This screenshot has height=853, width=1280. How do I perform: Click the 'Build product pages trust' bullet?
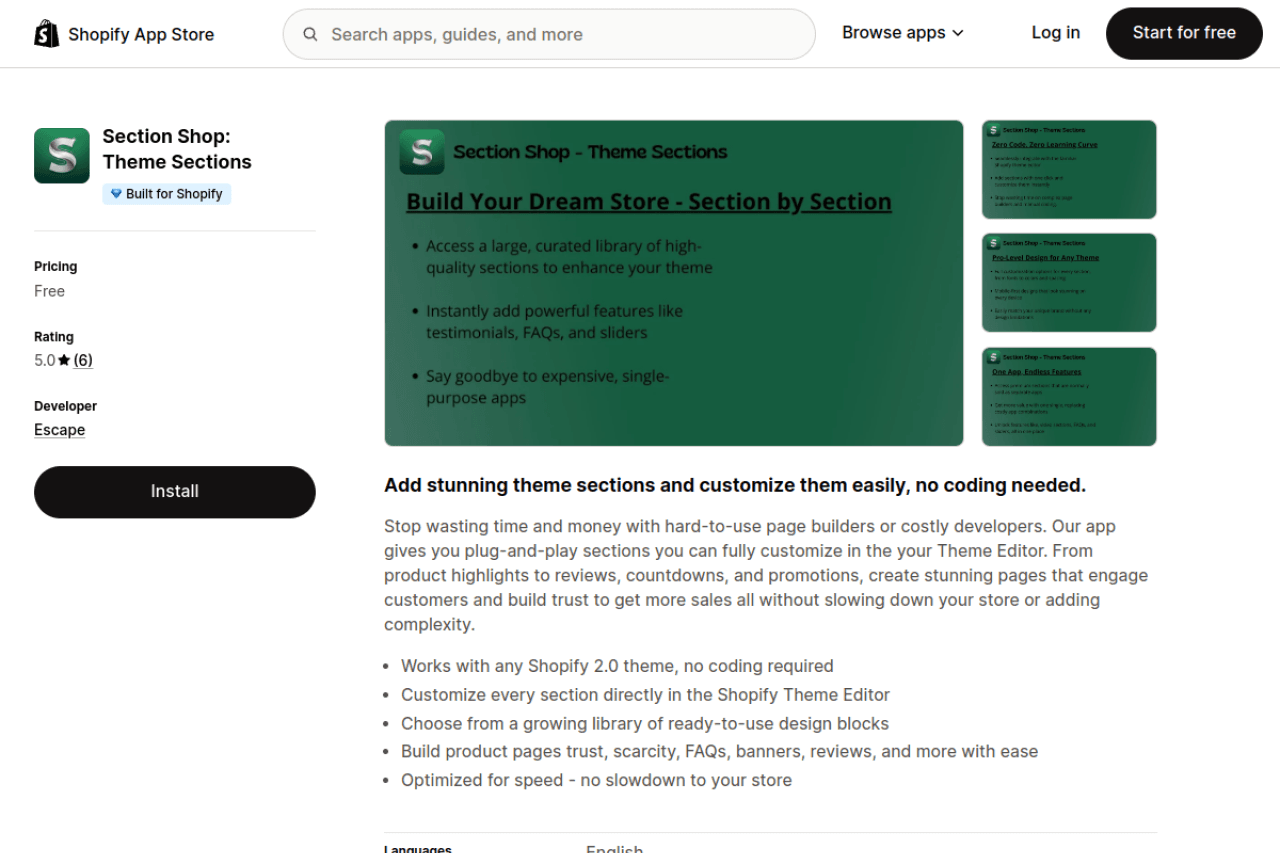point(720,751)
